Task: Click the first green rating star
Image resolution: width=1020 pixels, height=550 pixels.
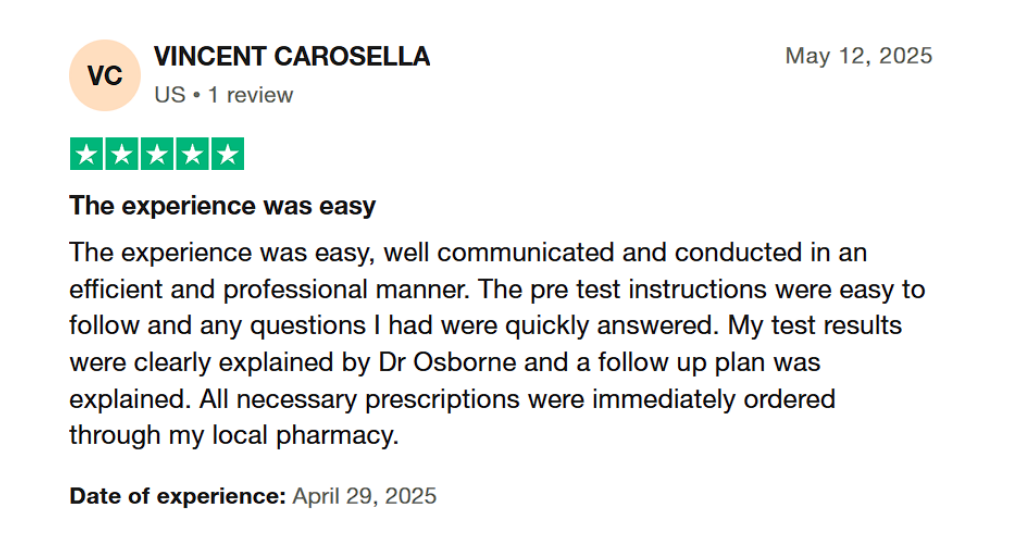Action: (x=87, y=154)
